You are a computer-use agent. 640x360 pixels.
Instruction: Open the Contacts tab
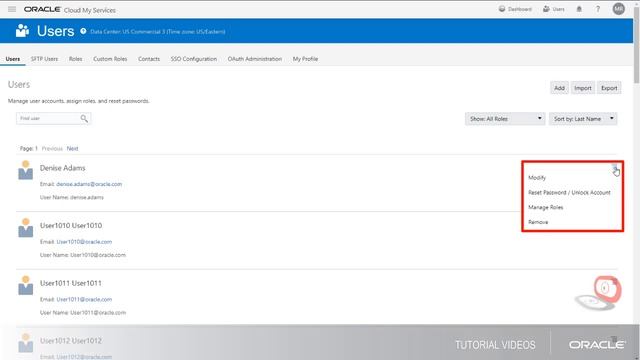149,59
